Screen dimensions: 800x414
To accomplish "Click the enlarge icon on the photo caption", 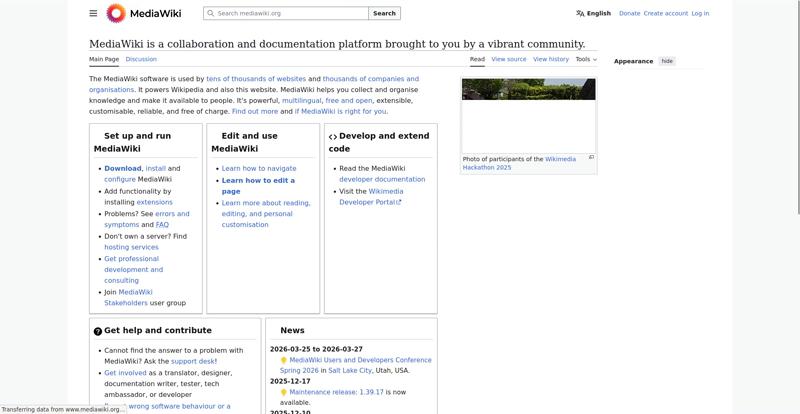I will pos(591,157).
